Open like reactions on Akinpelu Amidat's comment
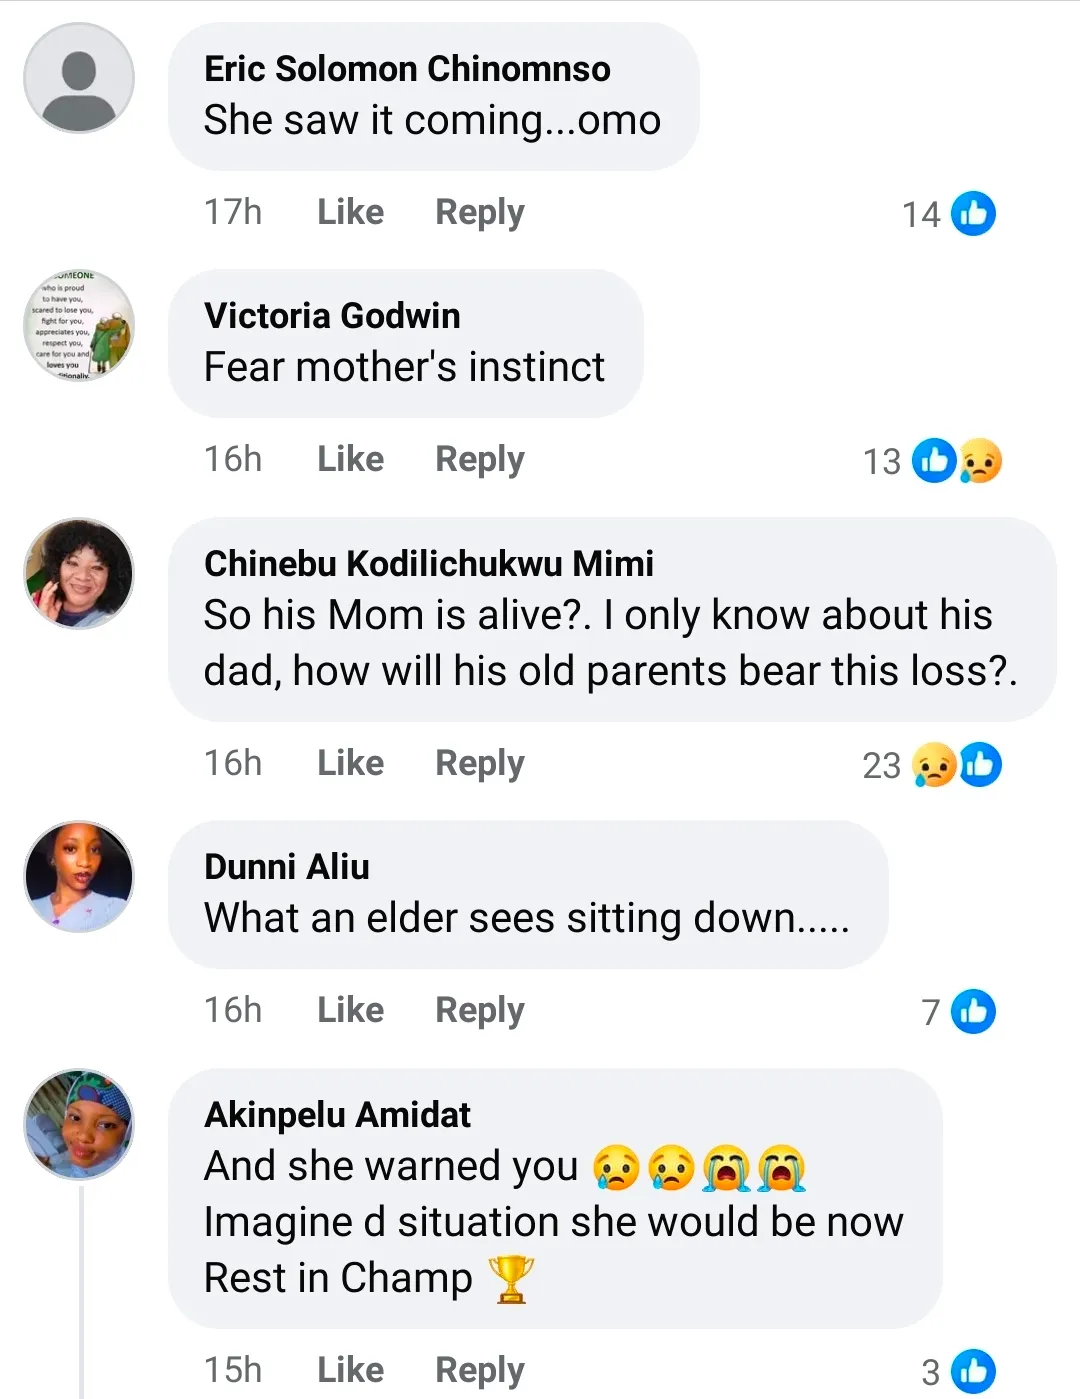 [x=973, y=1371]
